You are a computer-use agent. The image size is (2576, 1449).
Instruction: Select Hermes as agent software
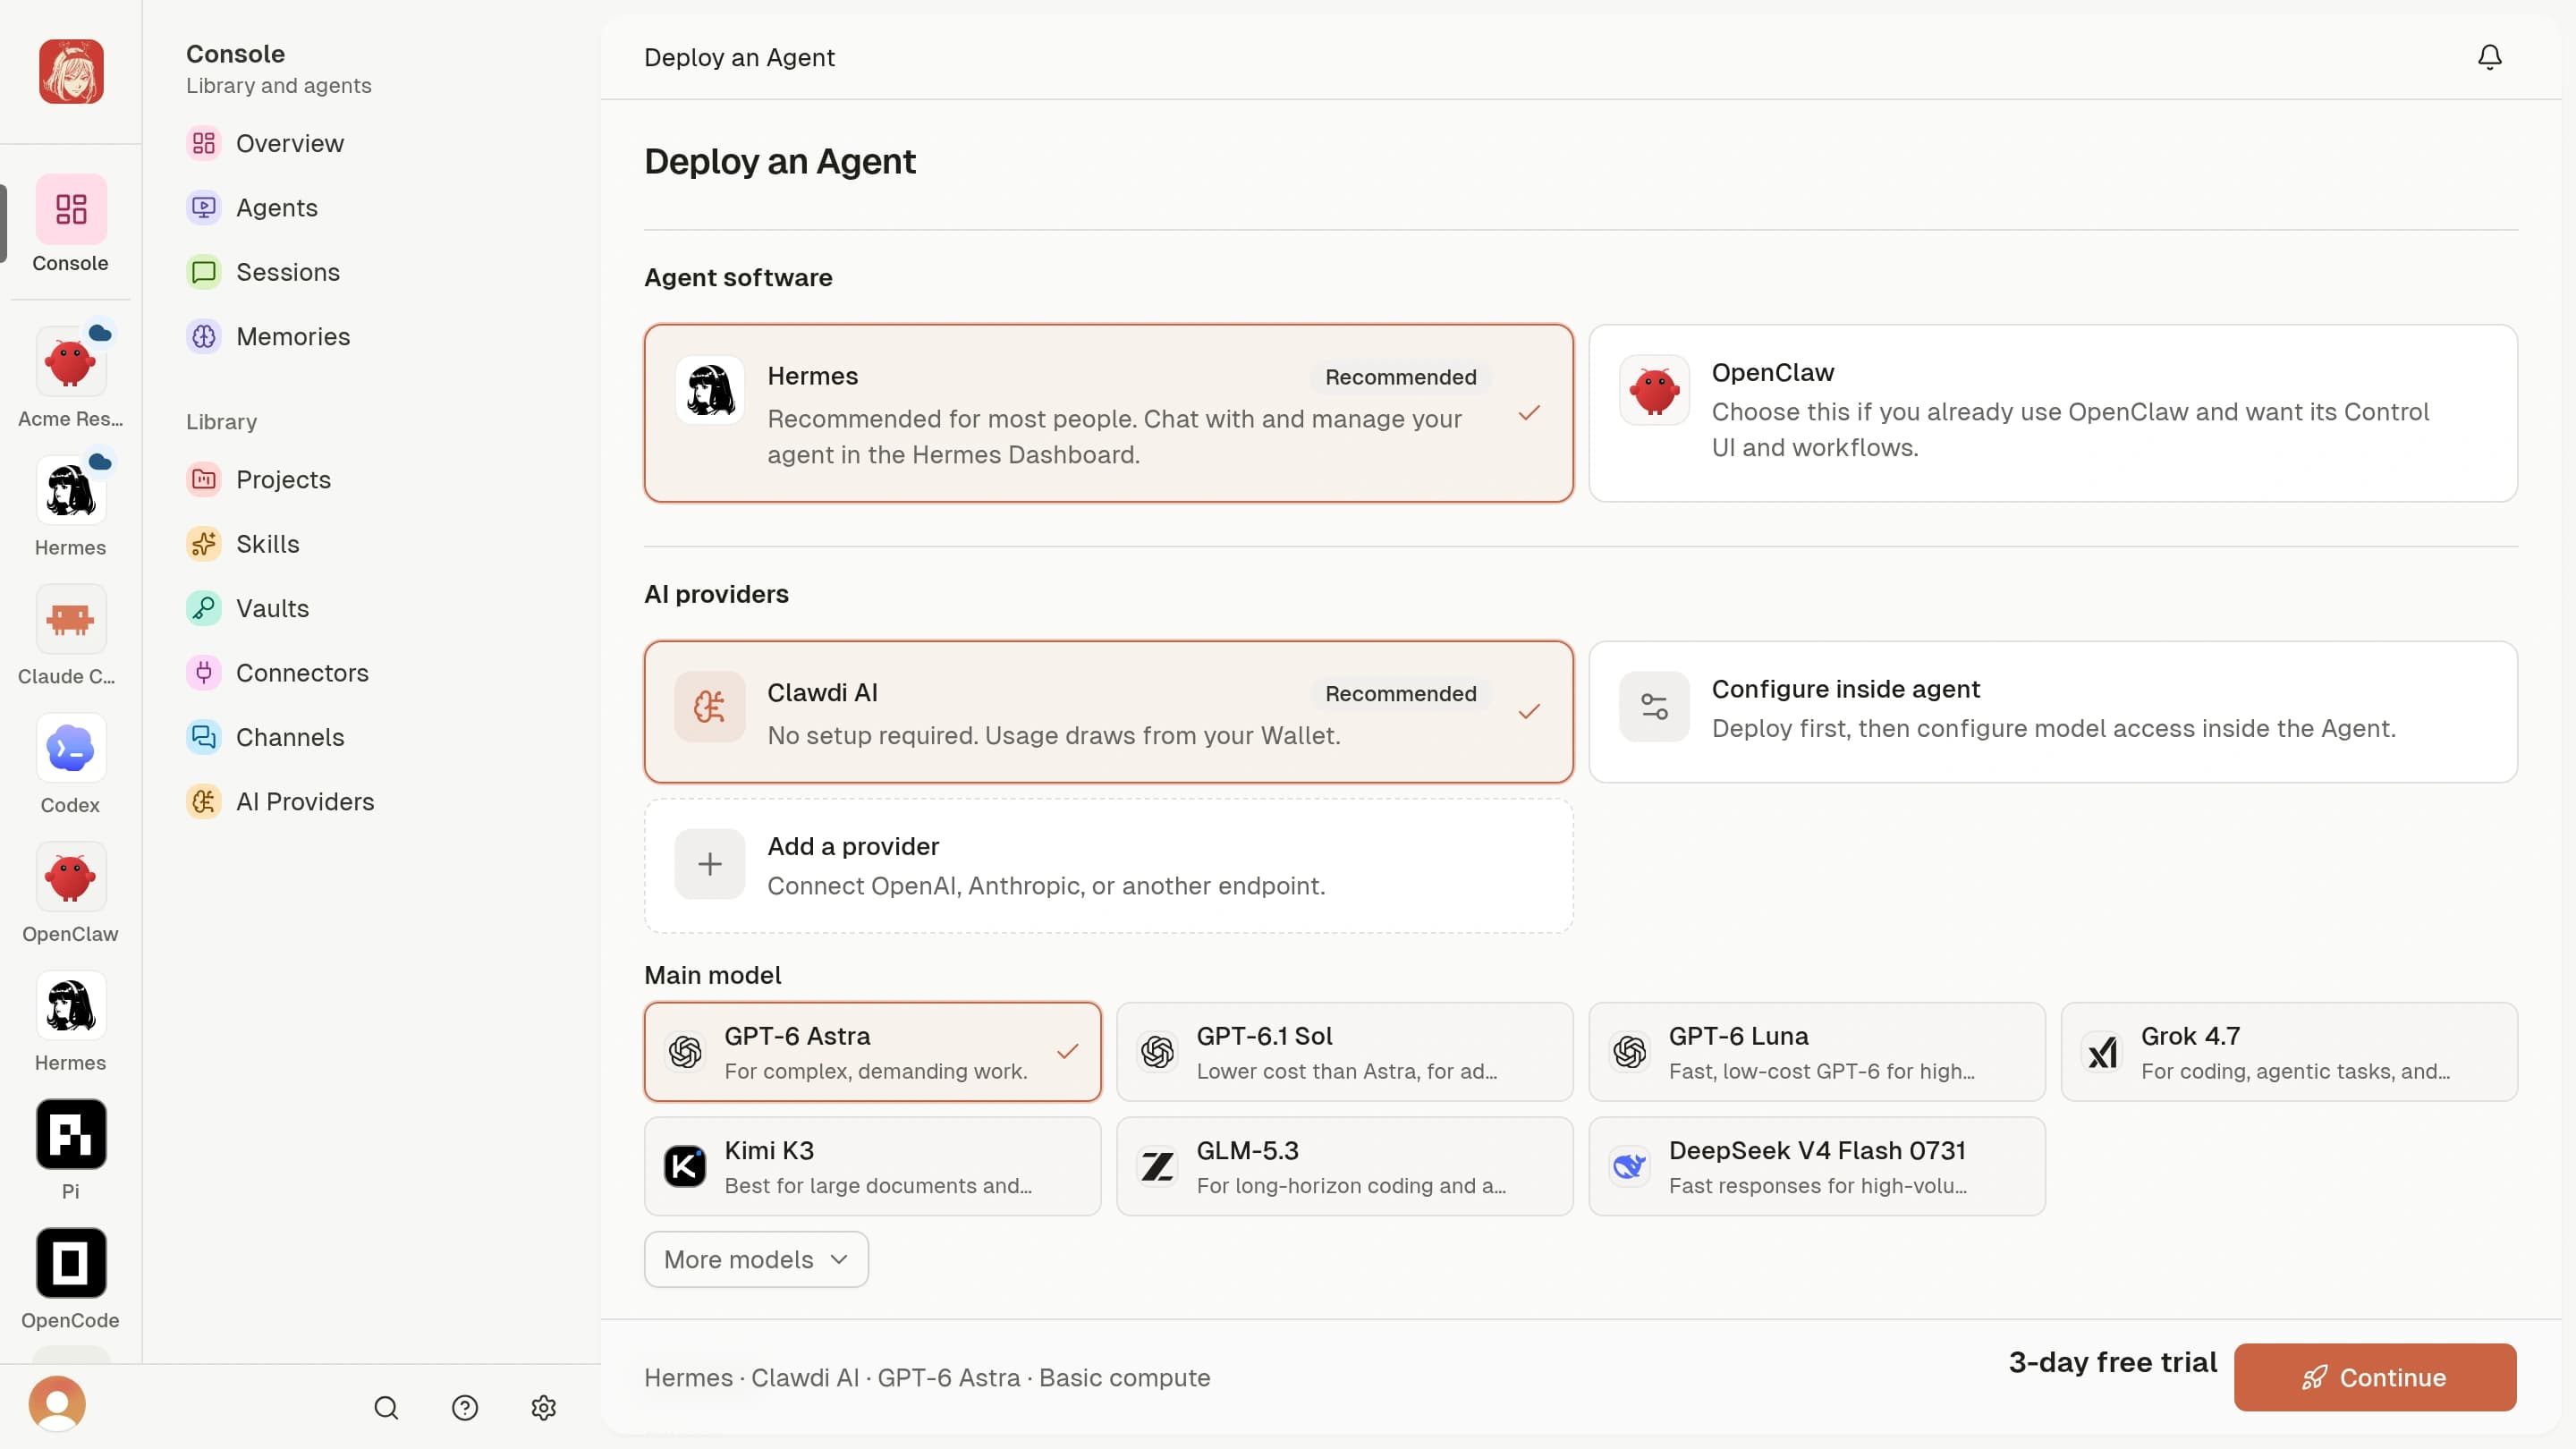1108,413
